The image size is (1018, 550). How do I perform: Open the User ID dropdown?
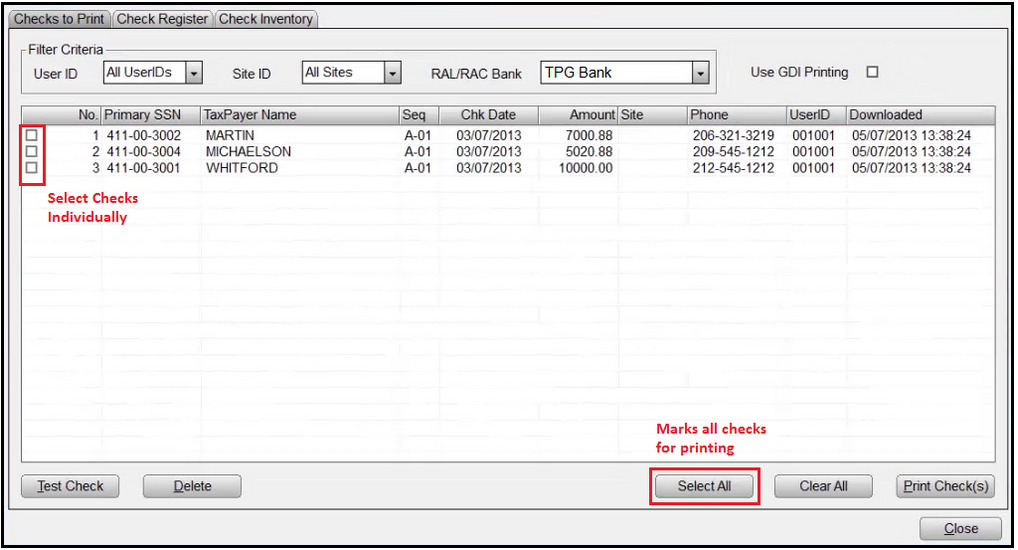pyautogui.click(x=194, y=73)
